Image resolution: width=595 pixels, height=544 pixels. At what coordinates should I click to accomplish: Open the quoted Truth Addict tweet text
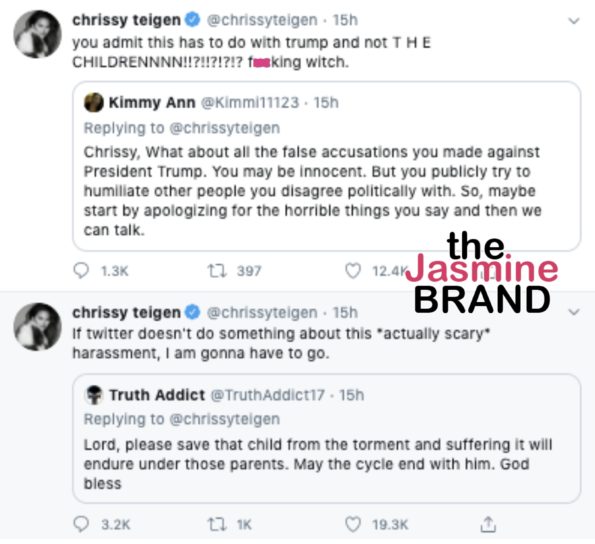pyautogui.click(x=318, y=464)
